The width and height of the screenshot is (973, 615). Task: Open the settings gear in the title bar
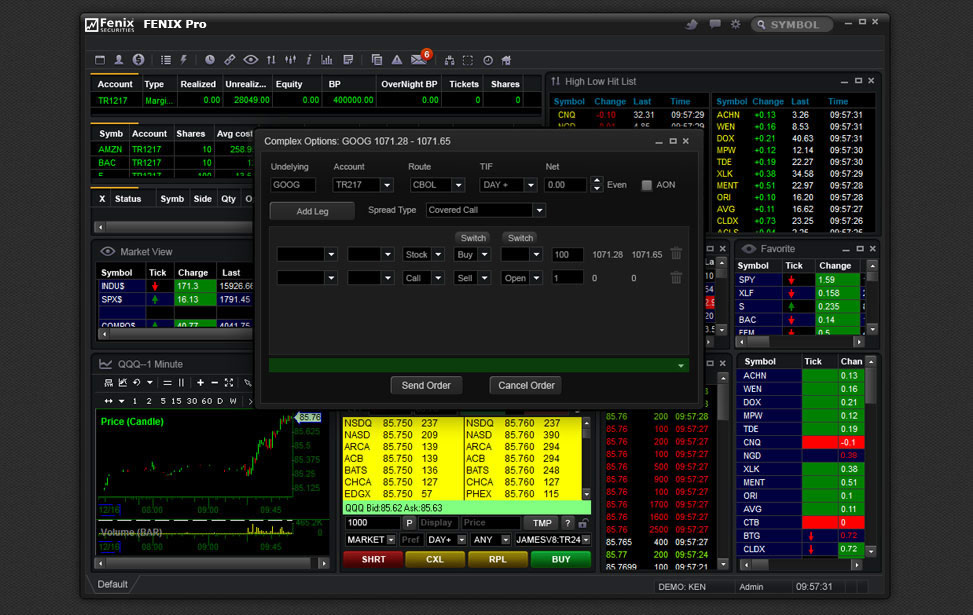(x=735, y=24)
